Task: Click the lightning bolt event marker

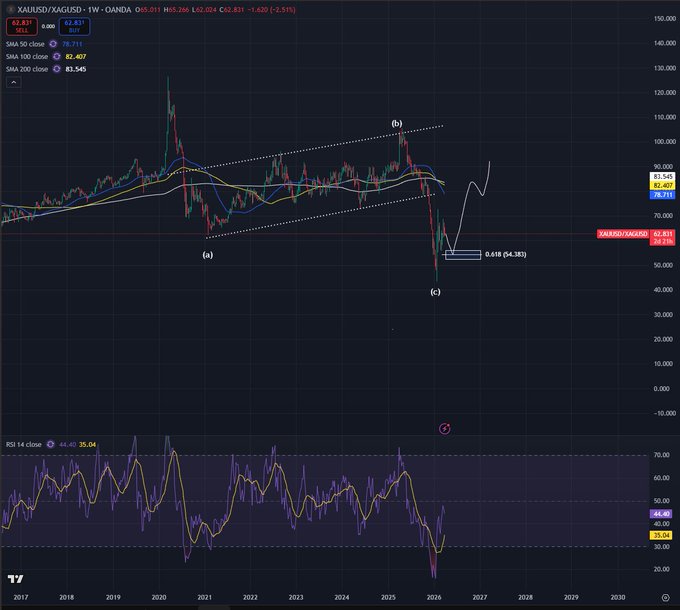Action: 445,428
